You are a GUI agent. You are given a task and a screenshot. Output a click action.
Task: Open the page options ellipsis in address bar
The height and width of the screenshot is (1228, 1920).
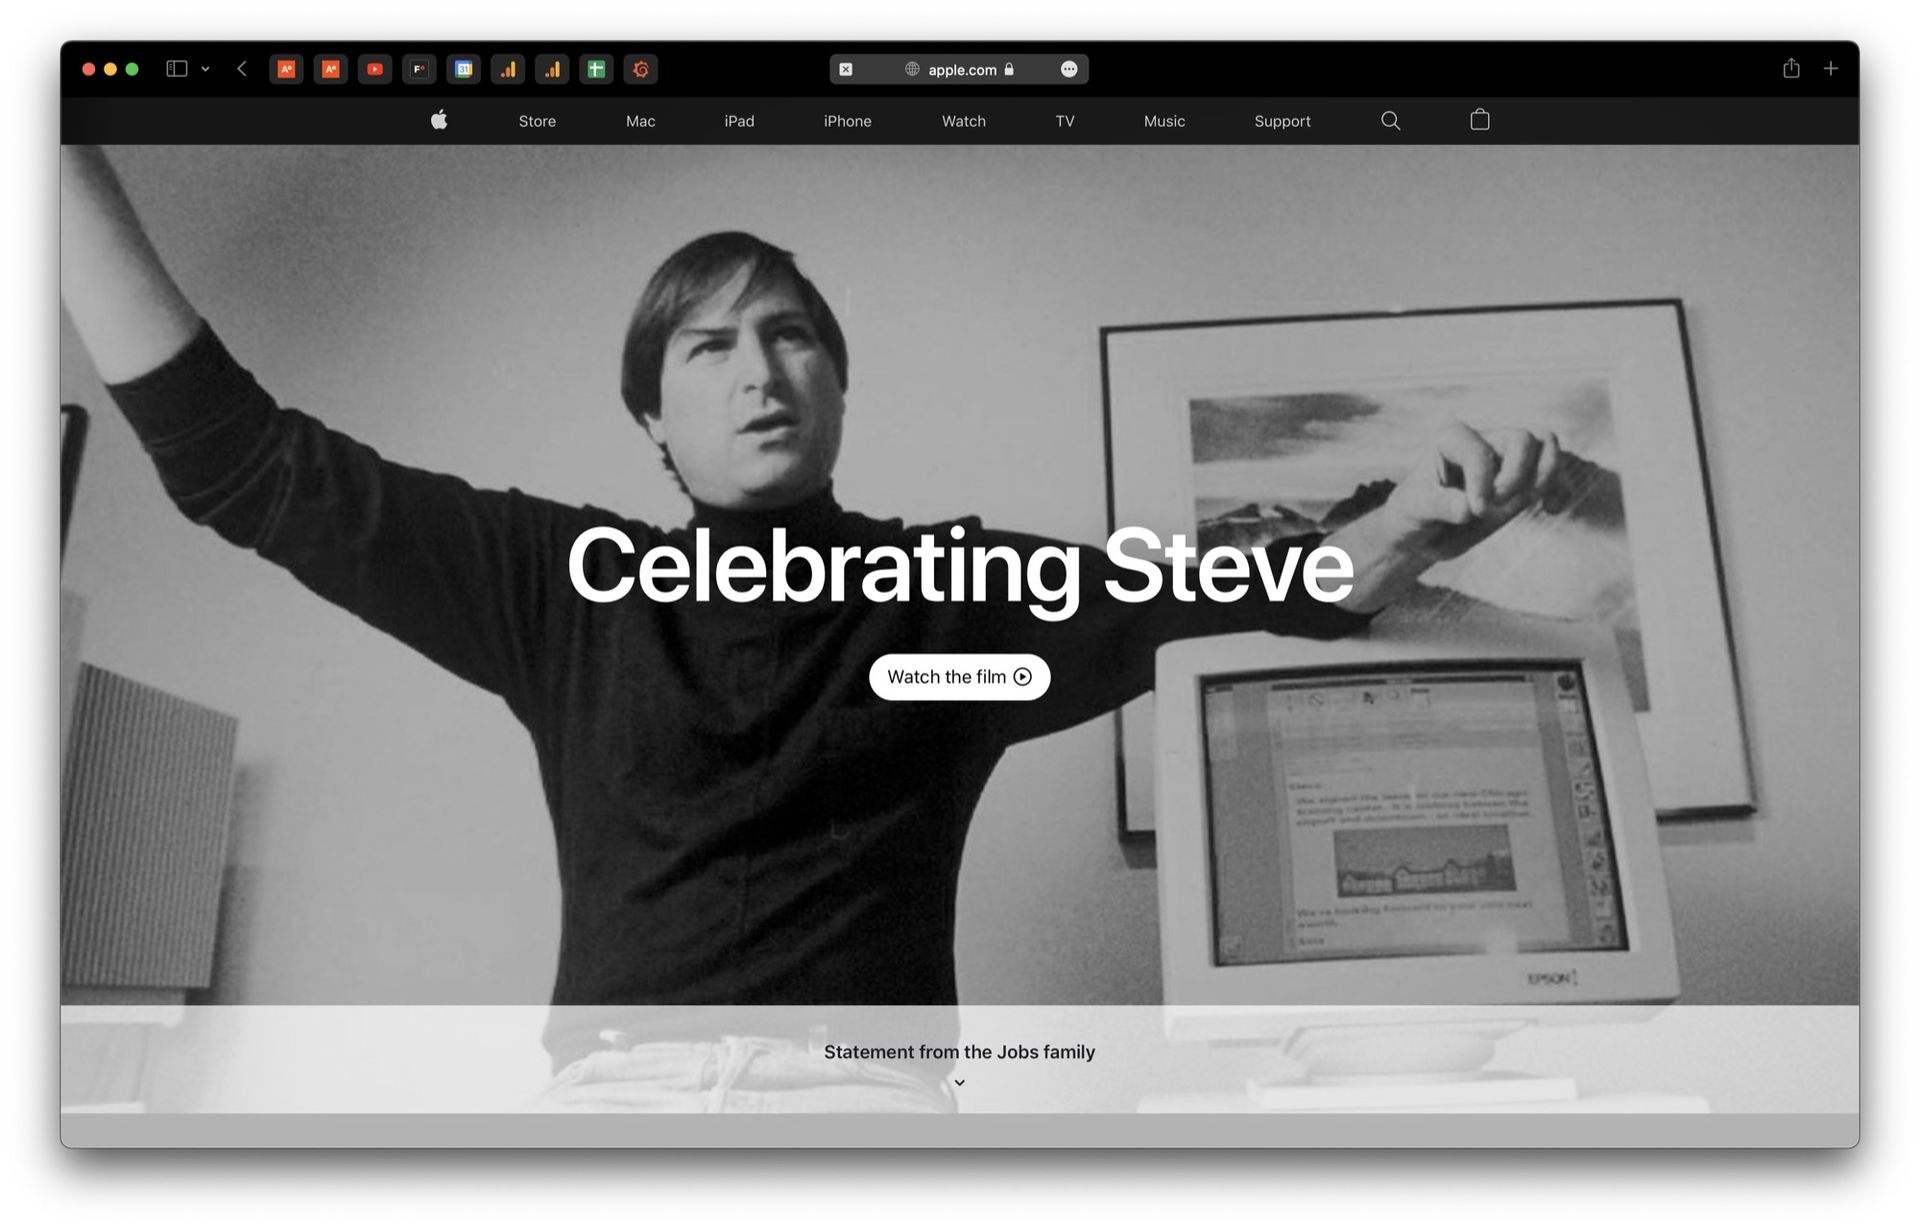click(1068, 69)
